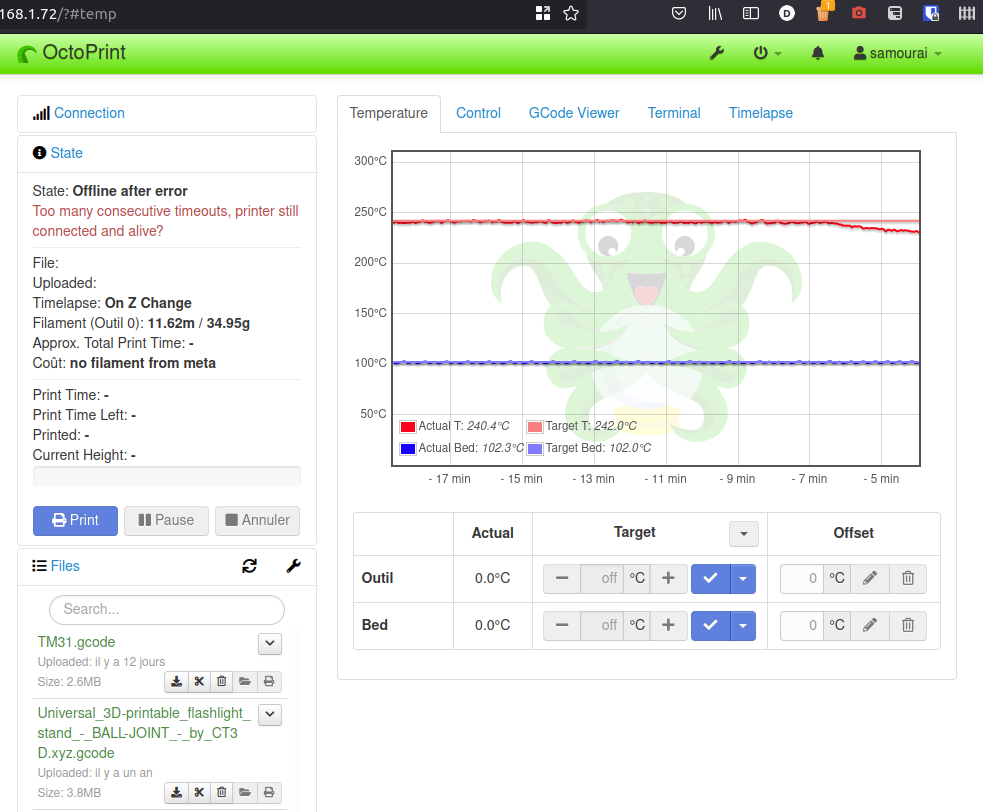Decrease Bed target temperature
The height and width of the screenshot is (812, 983).
click(562, 625)
